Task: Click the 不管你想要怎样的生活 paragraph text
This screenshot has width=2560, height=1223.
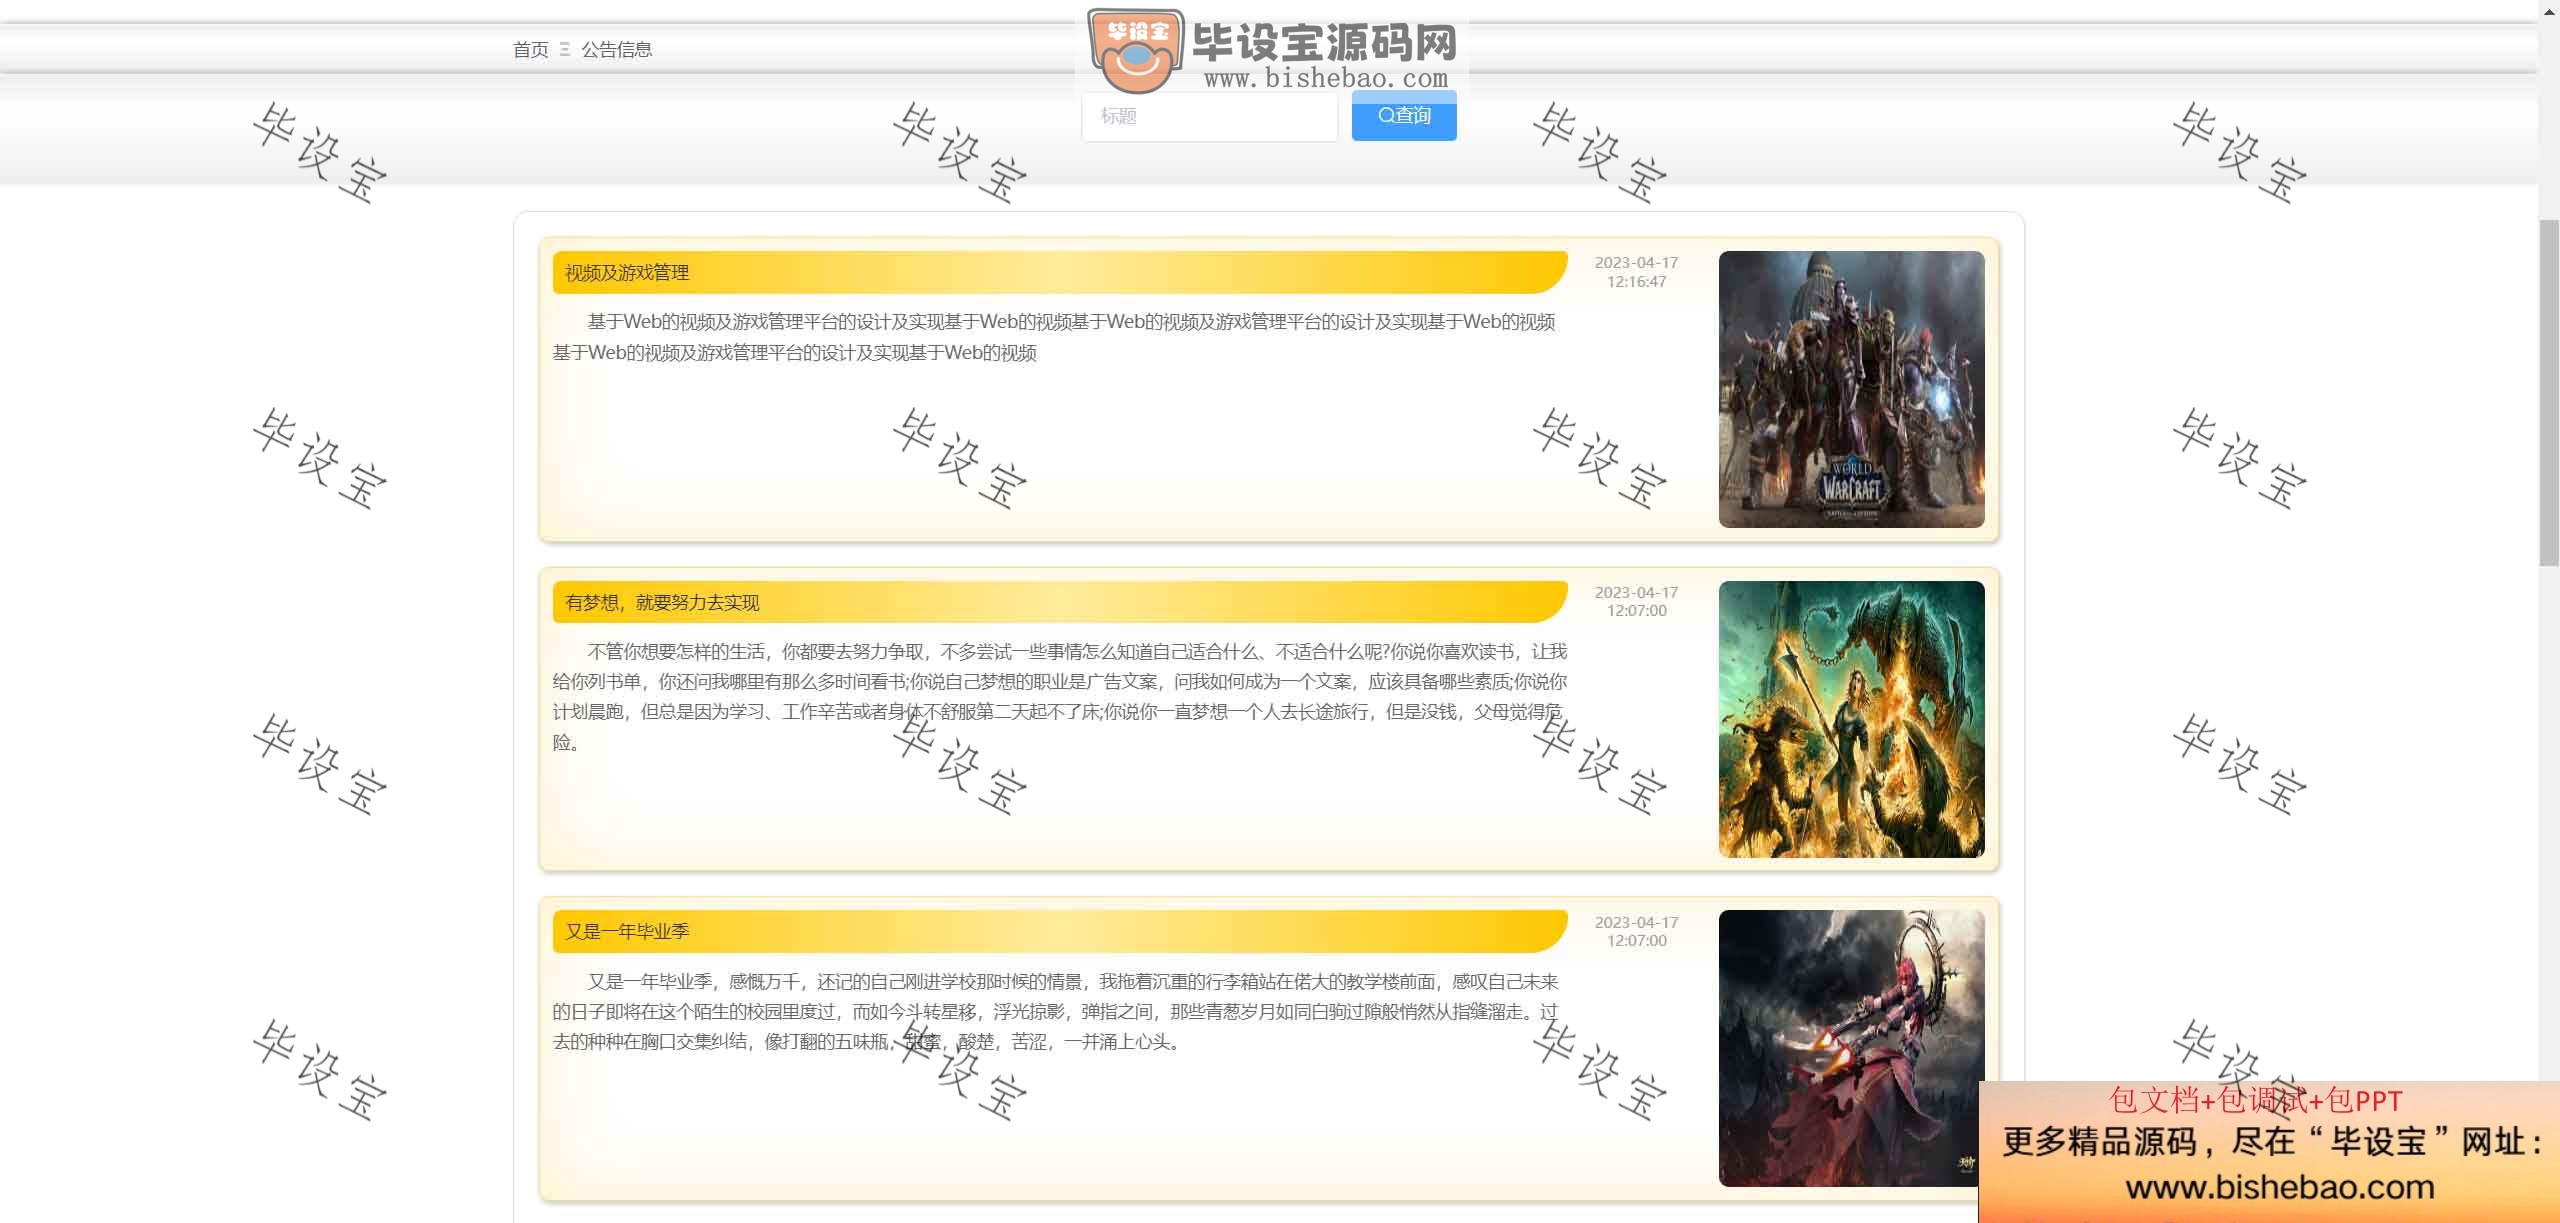Action: 1060,697
